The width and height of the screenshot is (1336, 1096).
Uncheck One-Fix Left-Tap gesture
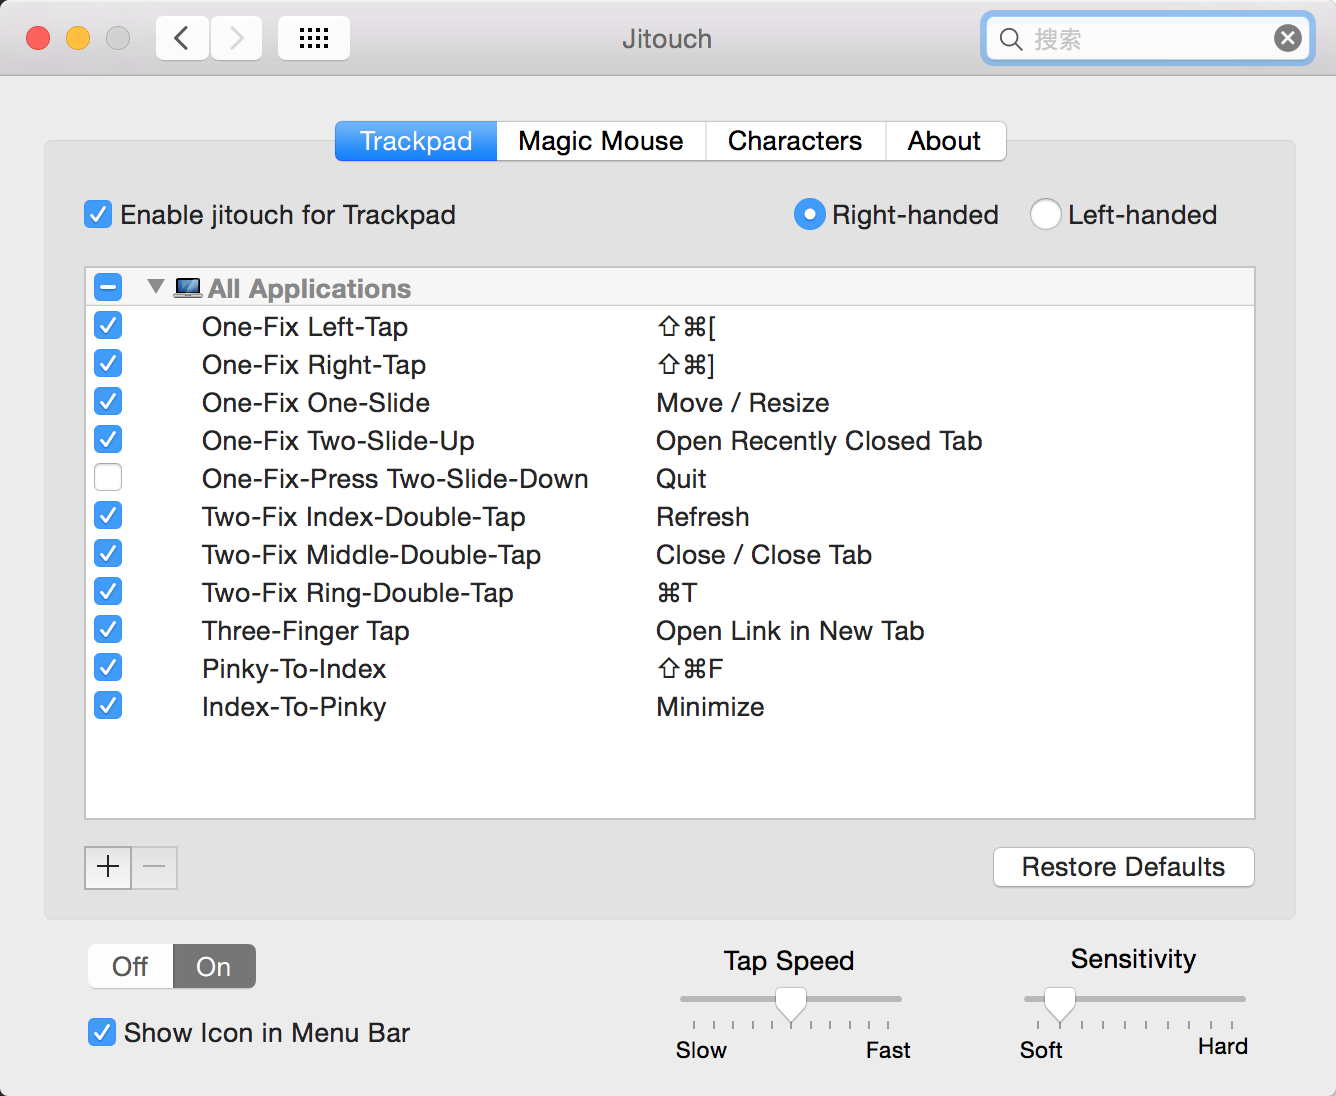(108, 326)
